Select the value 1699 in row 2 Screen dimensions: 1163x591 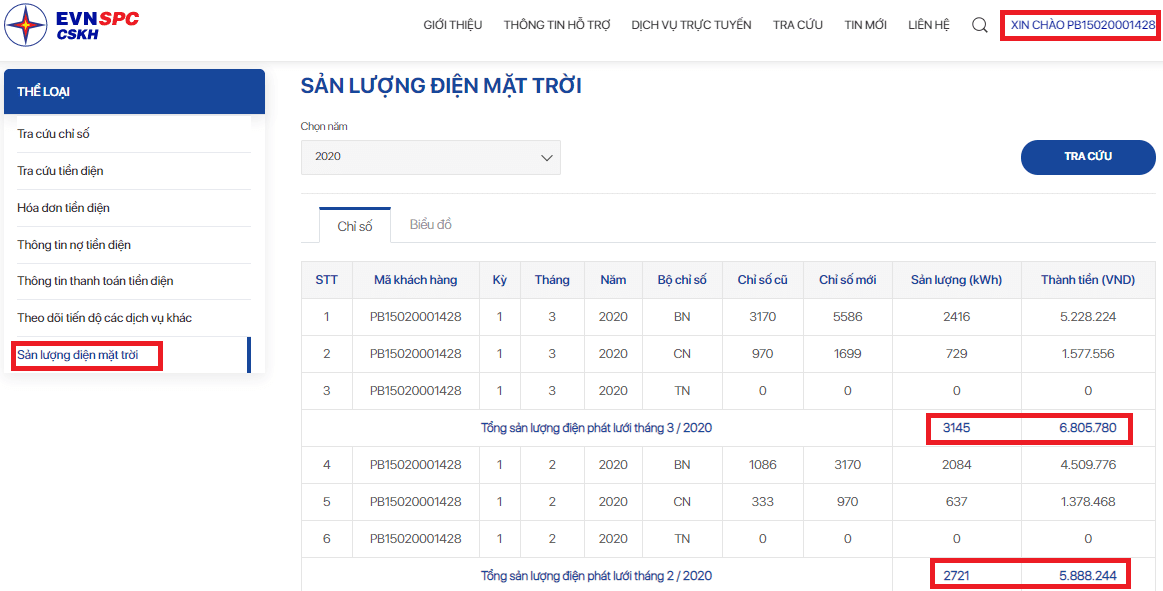pyautogui.click(x=848, y=354)
